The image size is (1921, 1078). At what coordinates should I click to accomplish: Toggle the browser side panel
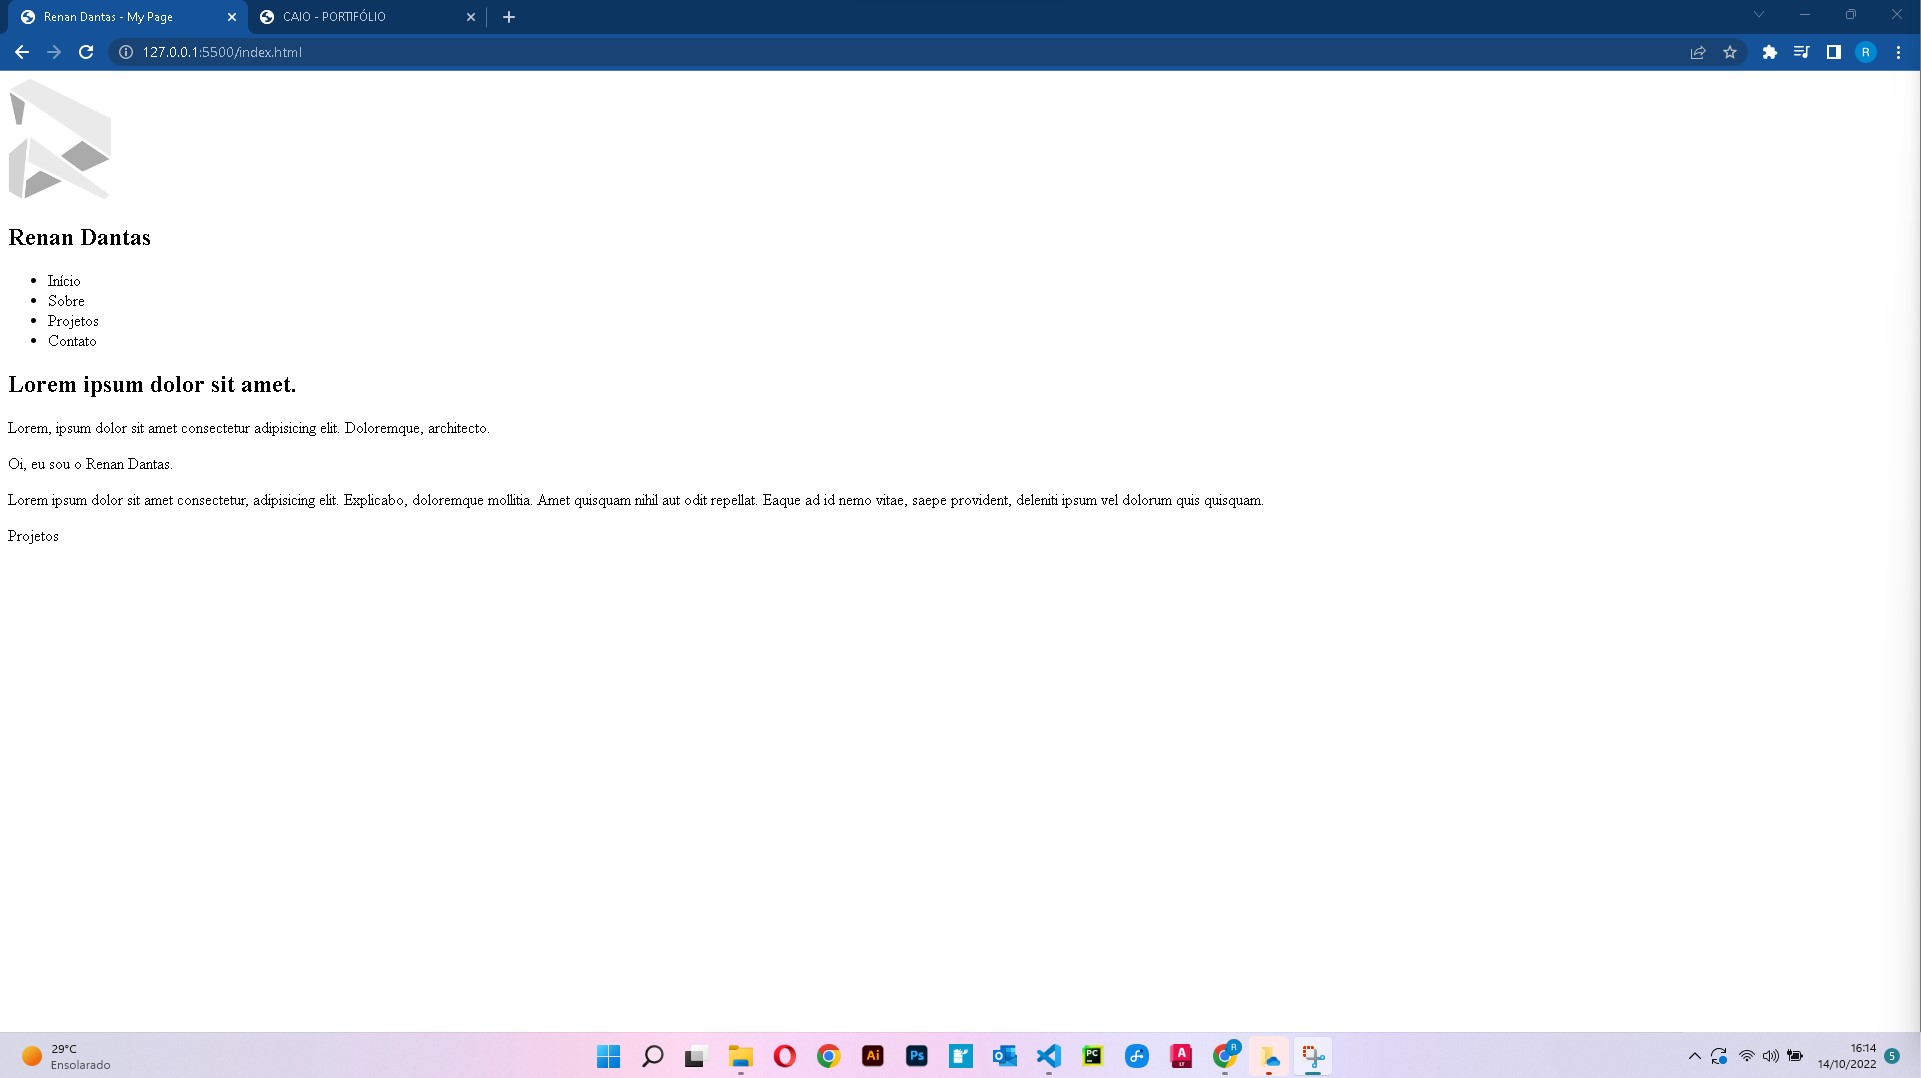(x=1833, y=52)
